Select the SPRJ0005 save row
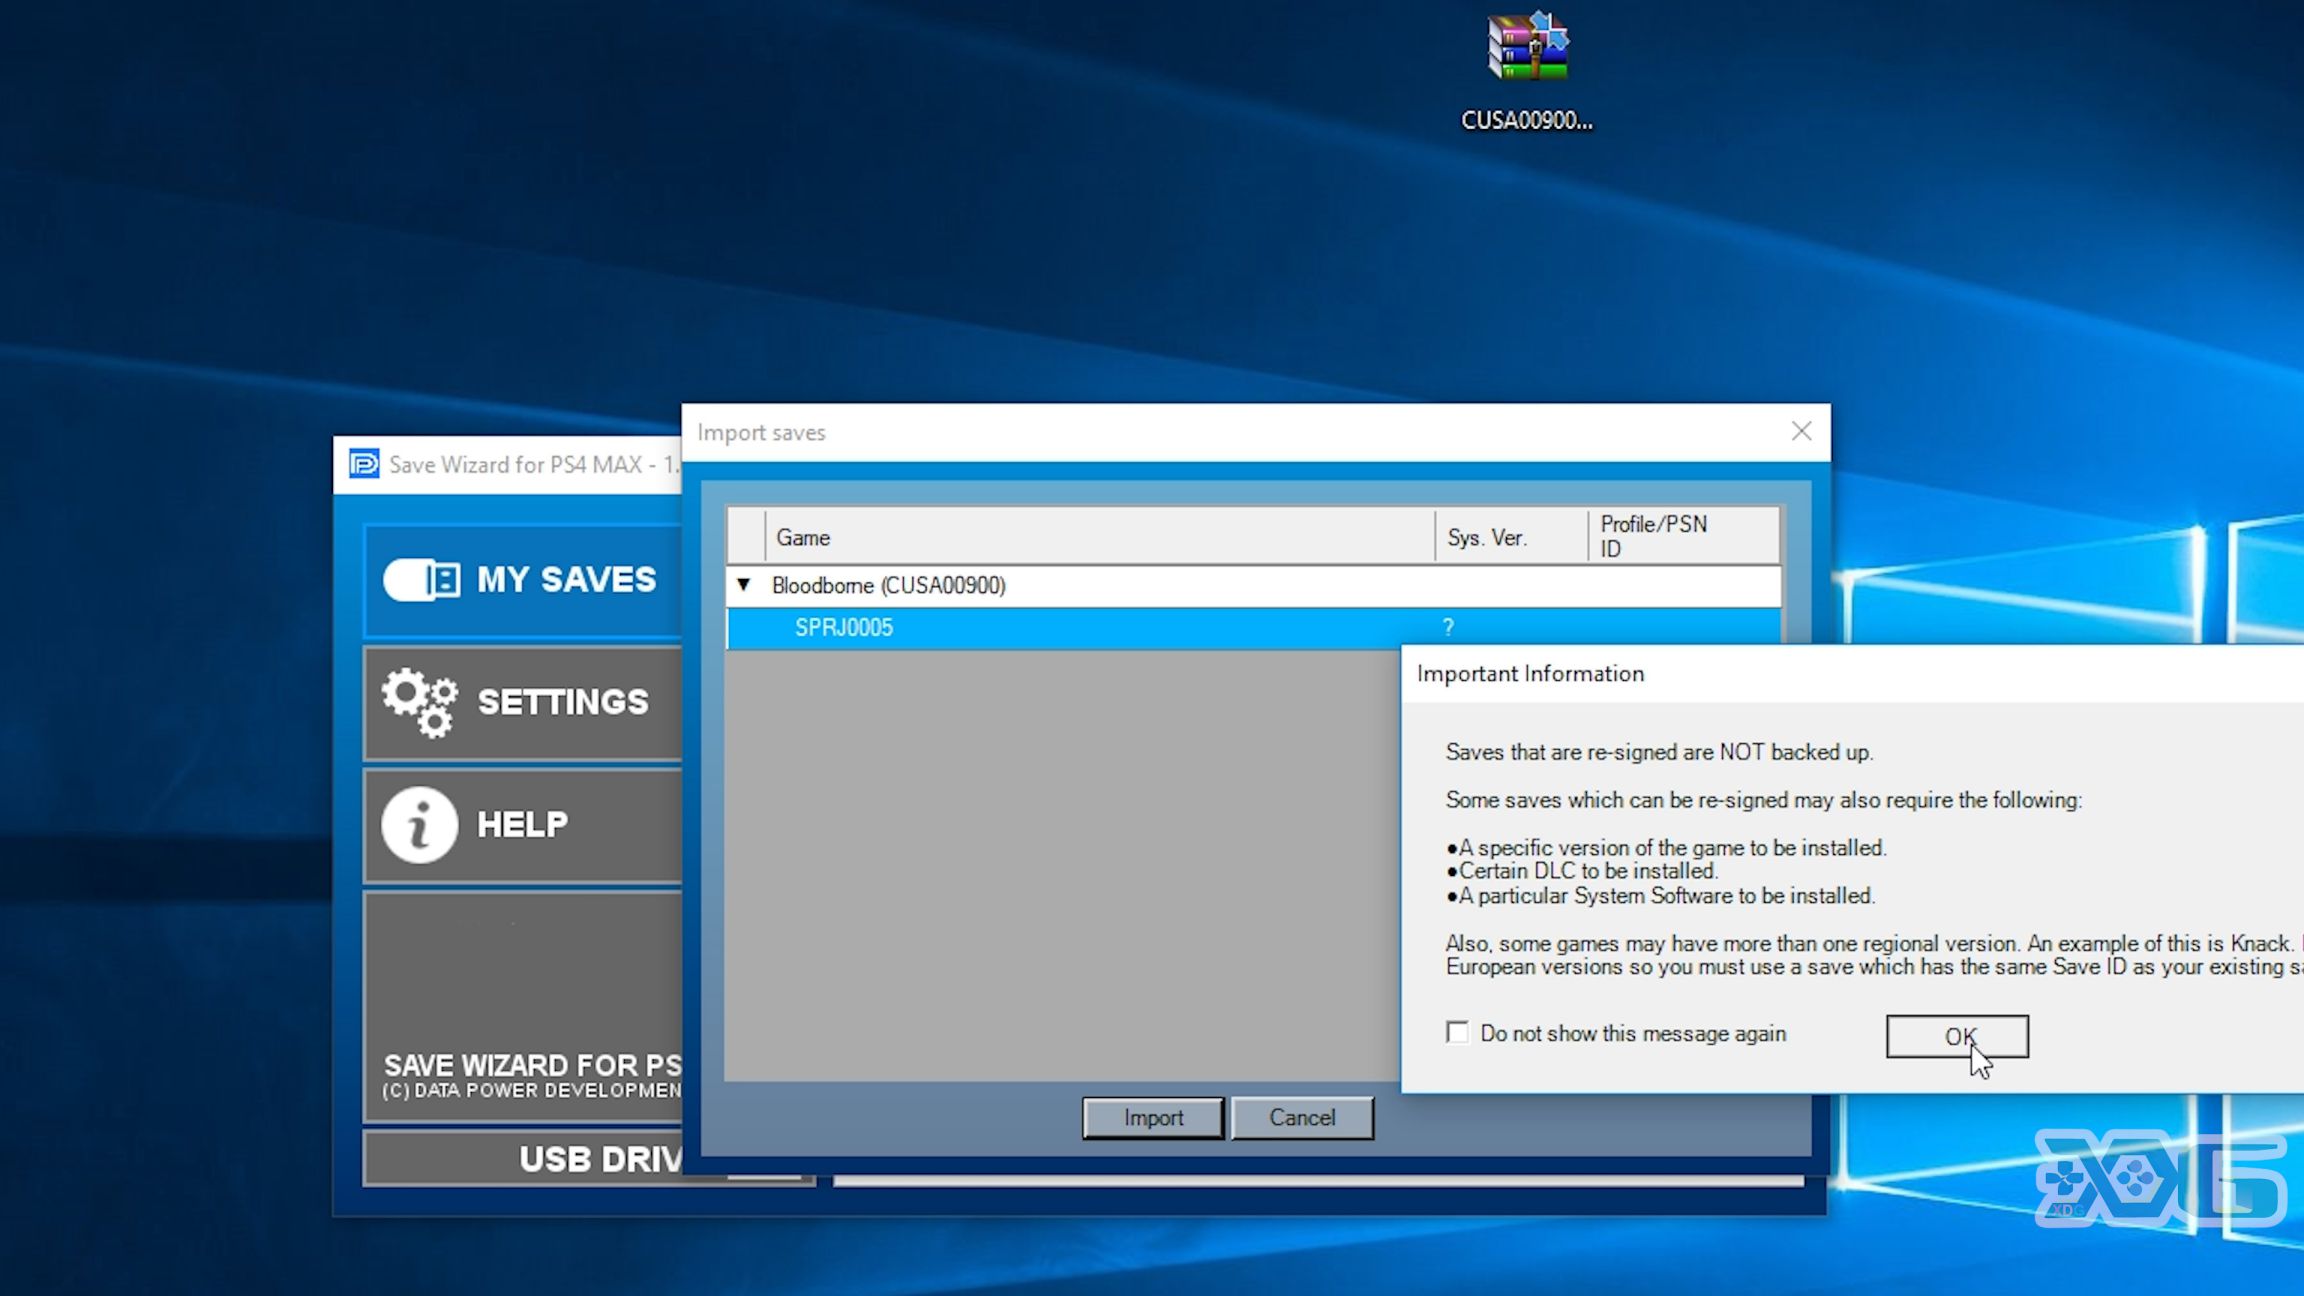Image resolution: width=2304 pixels, height=1296 pixels. pos(1253,628)
